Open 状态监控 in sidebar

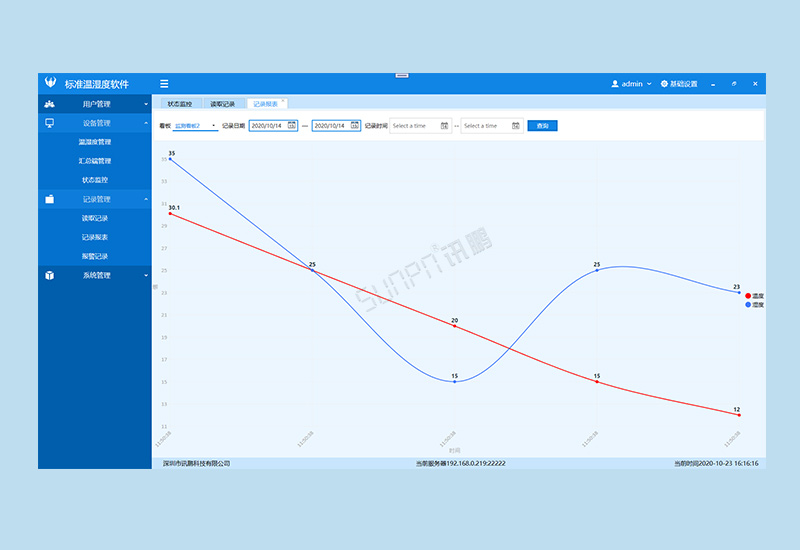click(95, 180)
